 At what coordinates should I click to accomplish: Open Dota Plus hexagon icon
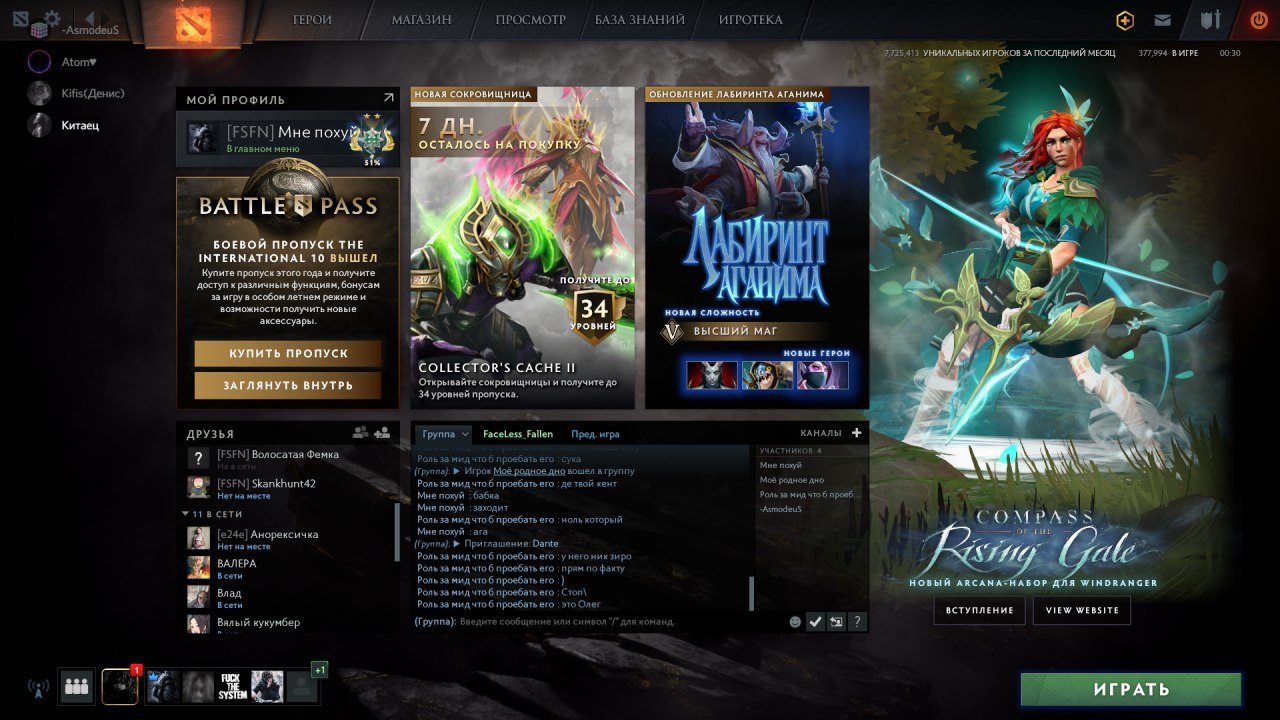click(1126, 20)
